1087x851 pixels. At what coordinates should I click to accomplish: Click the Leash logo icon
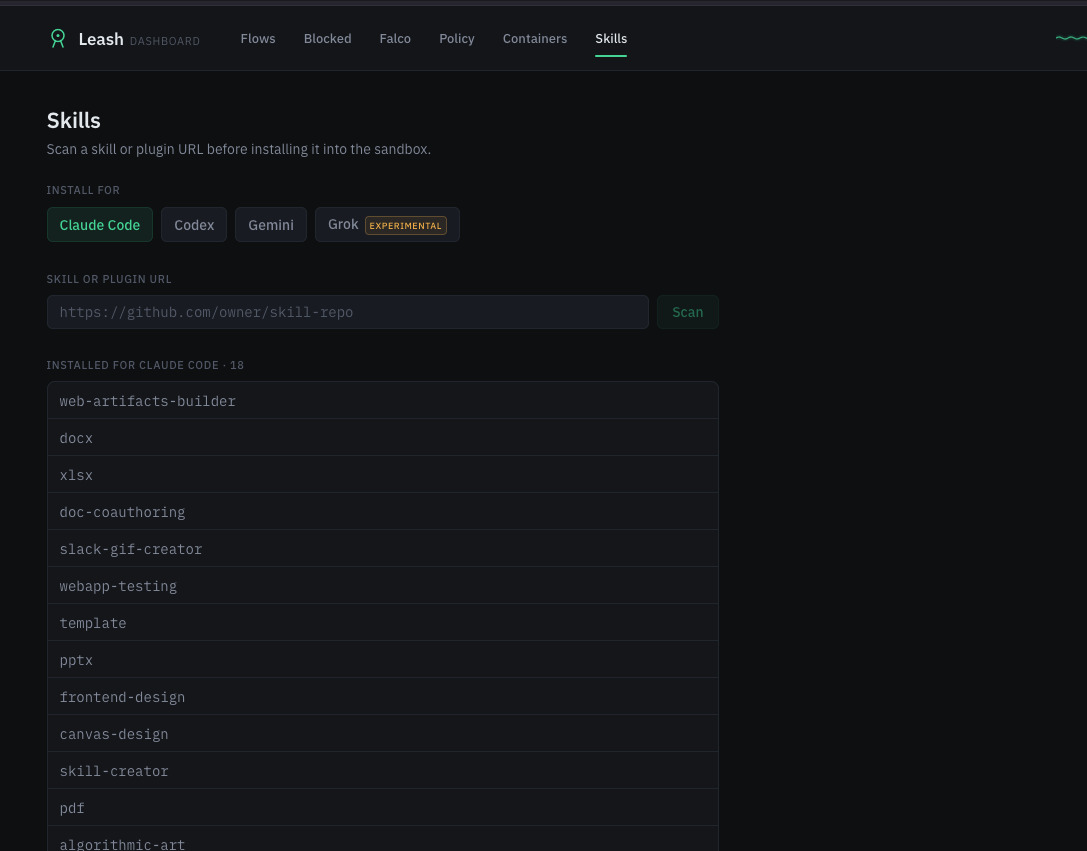coord(58,39)
